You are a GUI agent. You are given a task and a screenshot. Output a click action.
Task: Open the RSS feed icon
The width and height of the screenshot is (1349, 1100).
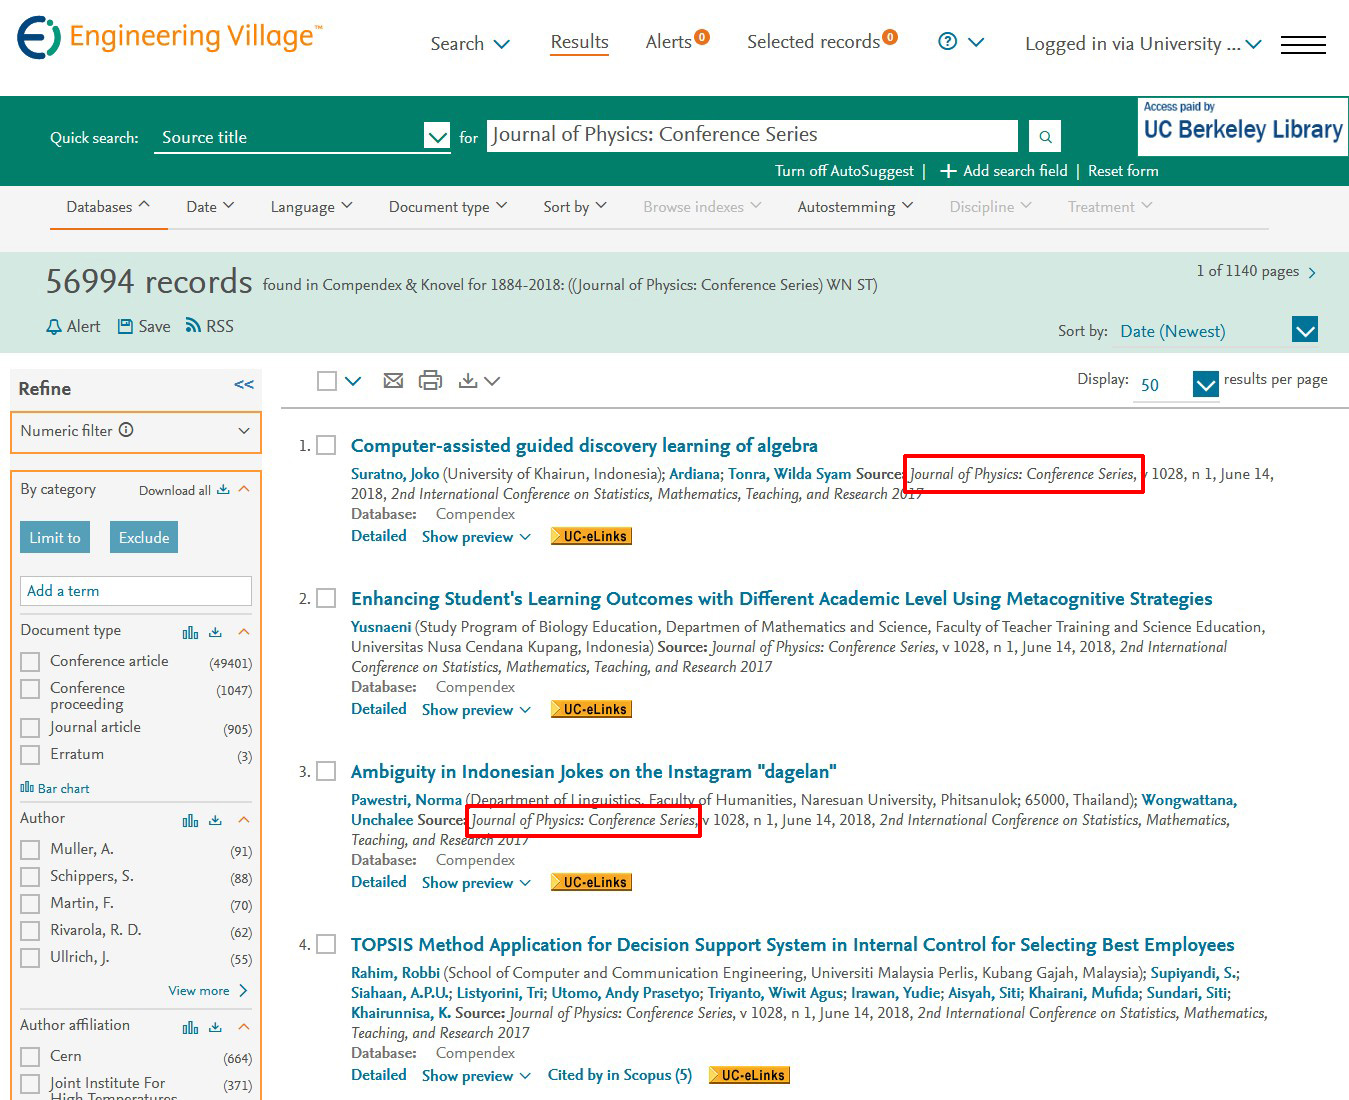pos(193,326)
